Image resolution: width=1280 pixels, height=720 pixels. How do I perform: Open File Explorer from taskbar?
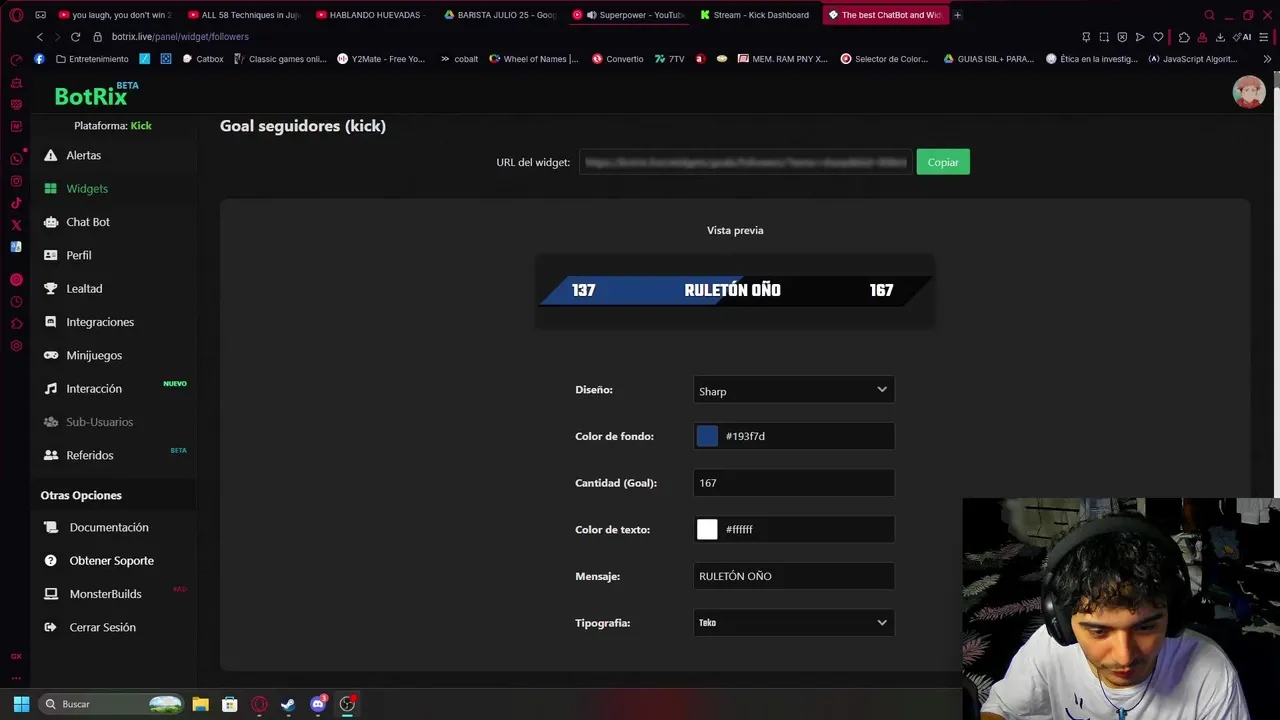click(200, 704)
